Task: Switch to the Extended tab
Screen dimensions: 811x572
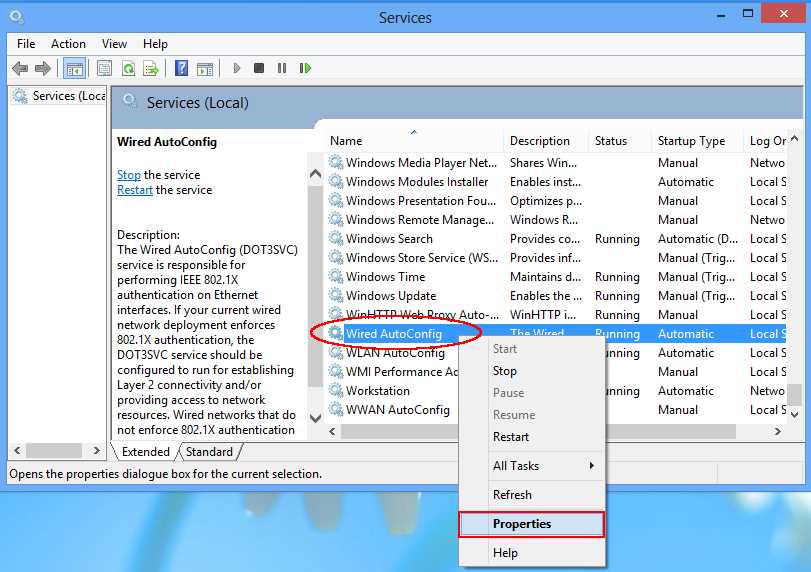Action: [x=146, y=451]
